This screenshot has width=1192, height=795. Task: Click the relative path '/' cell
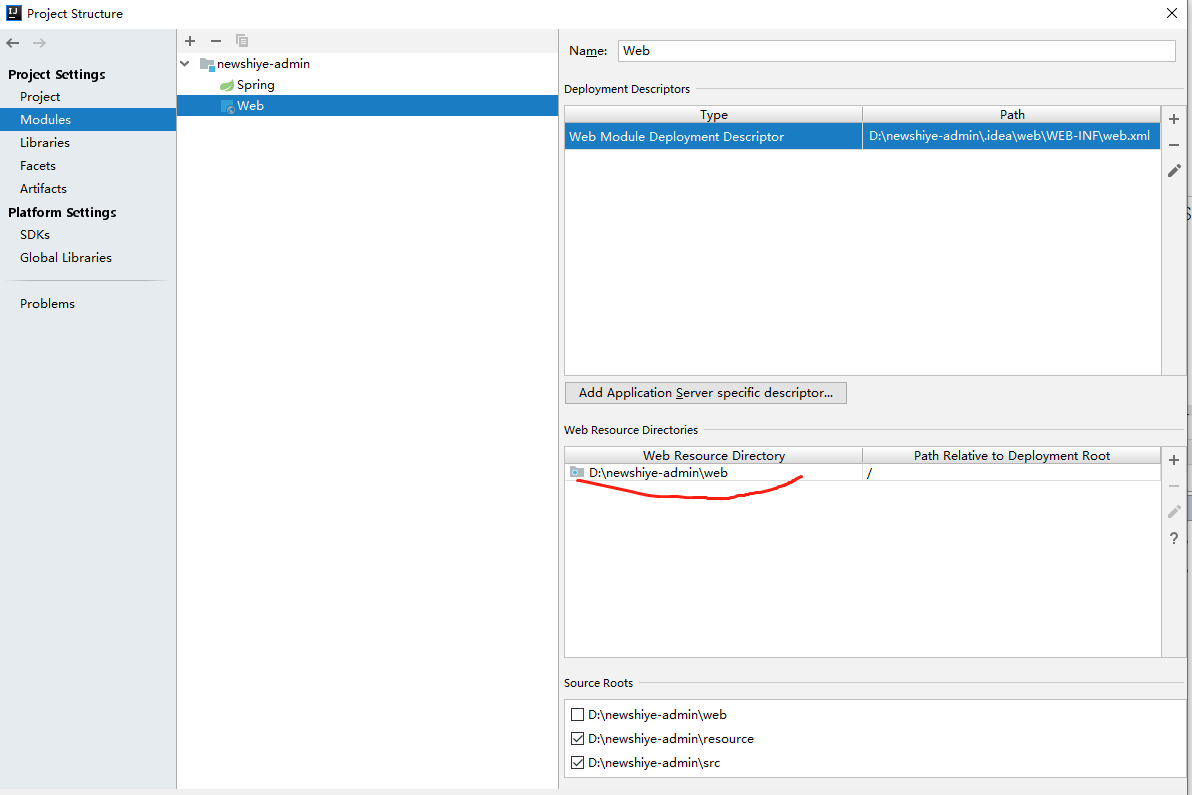click(1011, 473)
